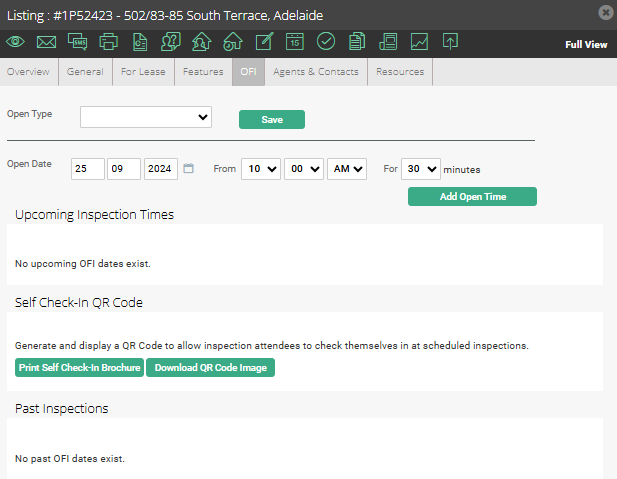617x479 pixels.
Task: Switch to the Features tab
Action: 203,72
